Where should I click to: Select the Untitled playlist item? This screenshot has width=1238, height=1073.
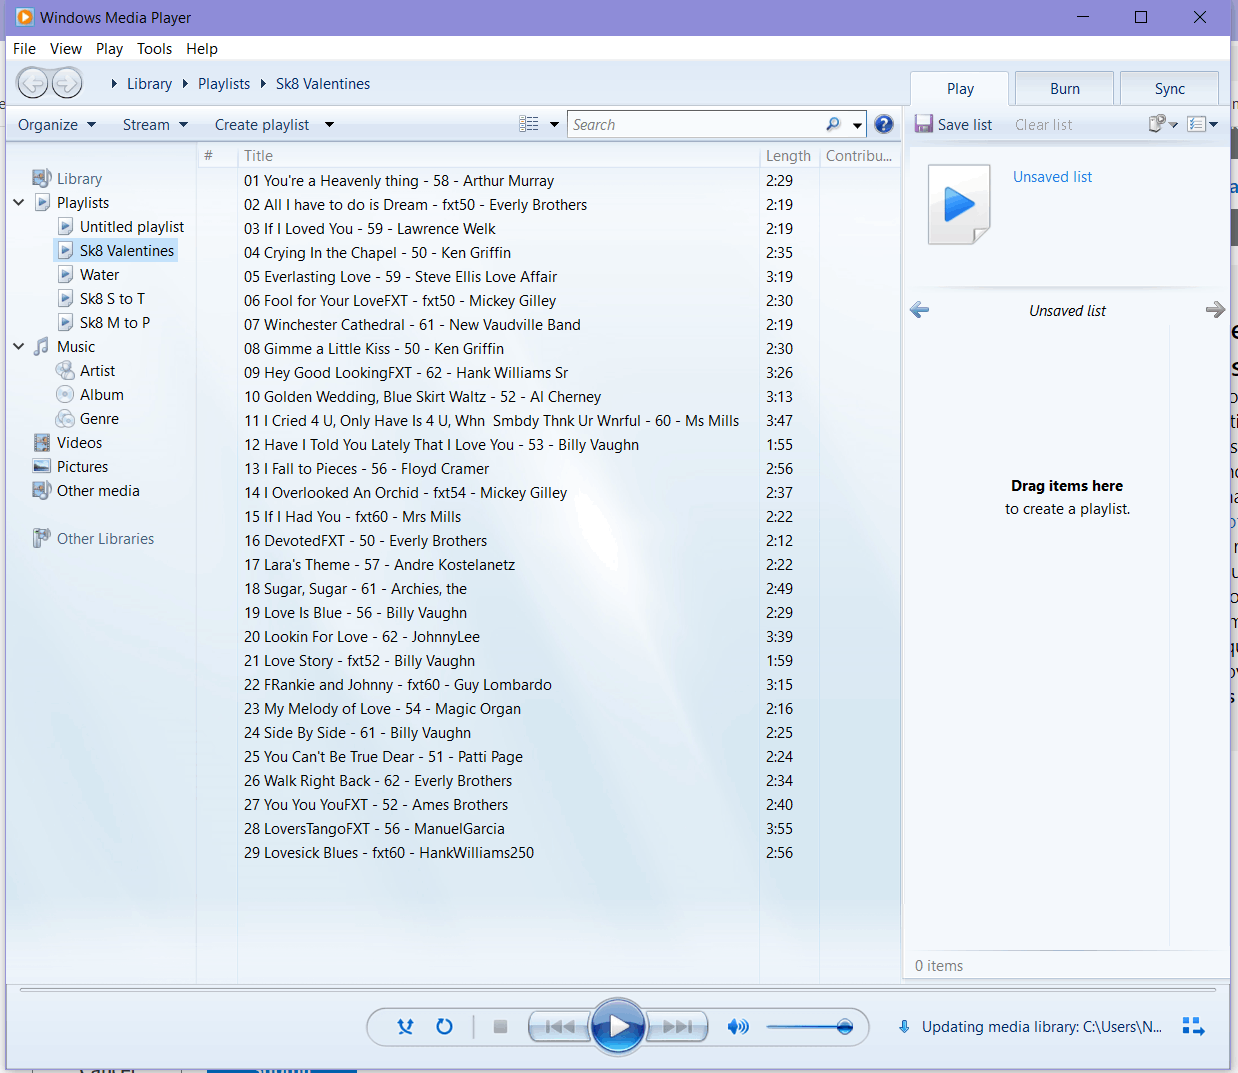[x=132, y=226]
